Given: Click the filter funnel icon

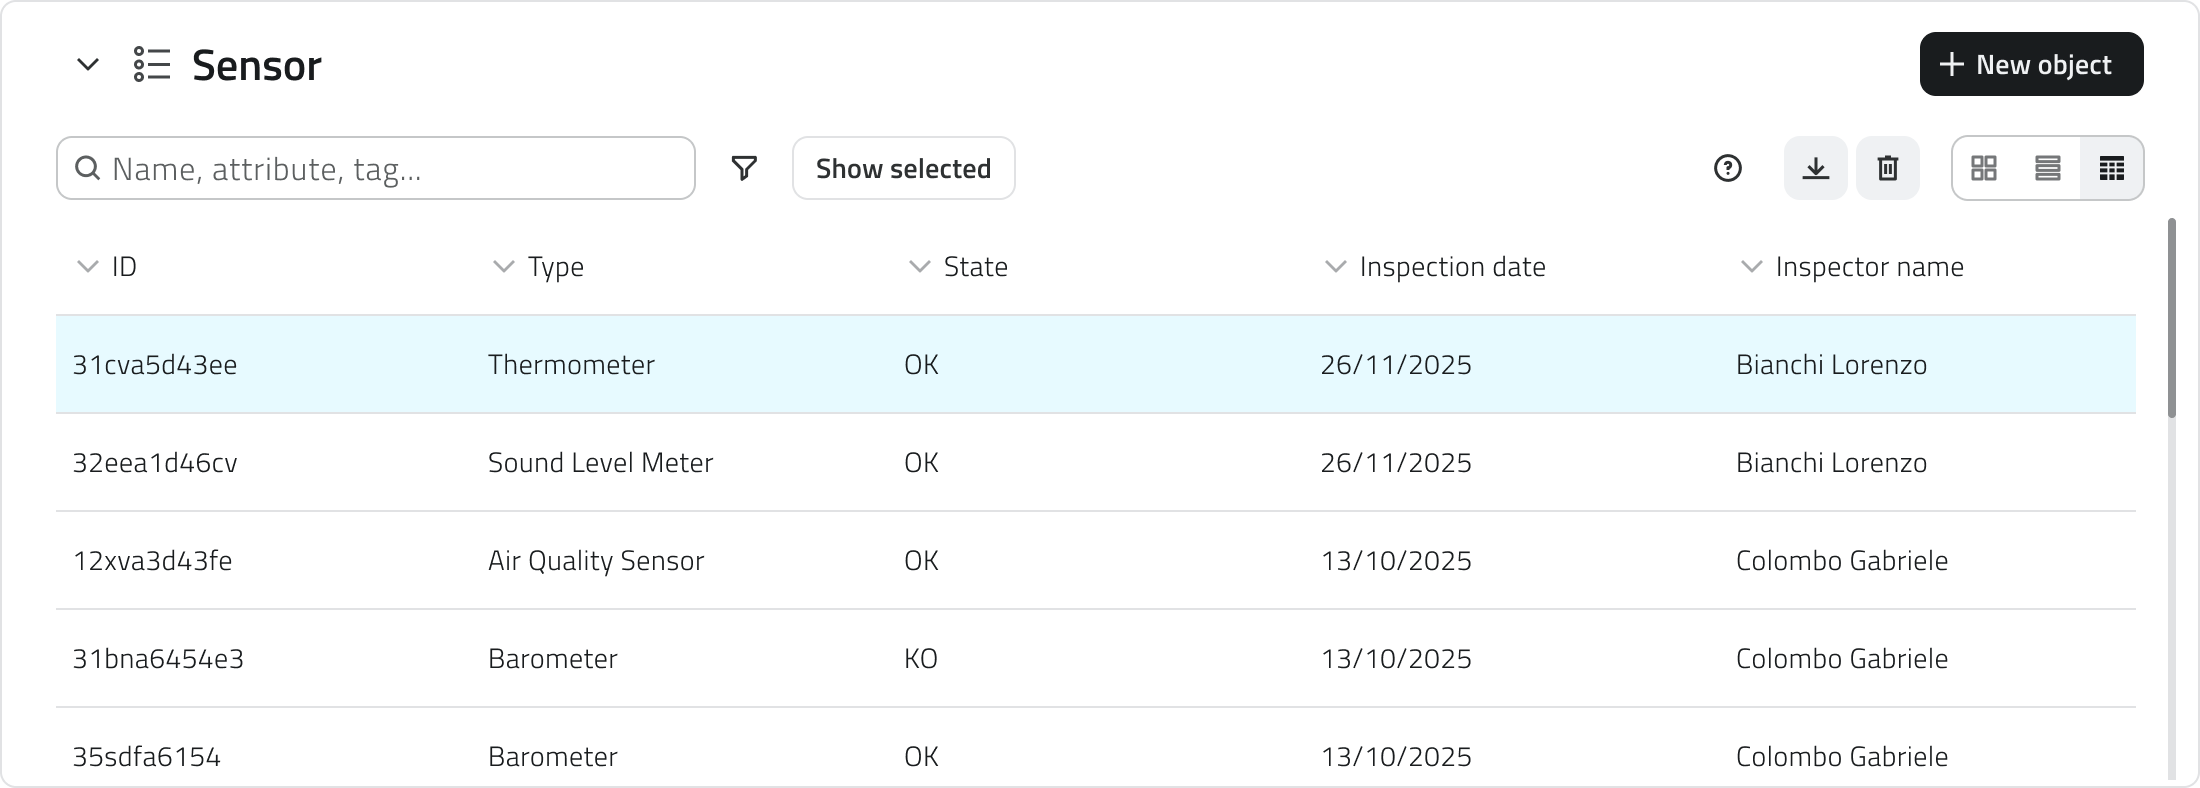Looking at the screenshot, I should coord(743,168).
